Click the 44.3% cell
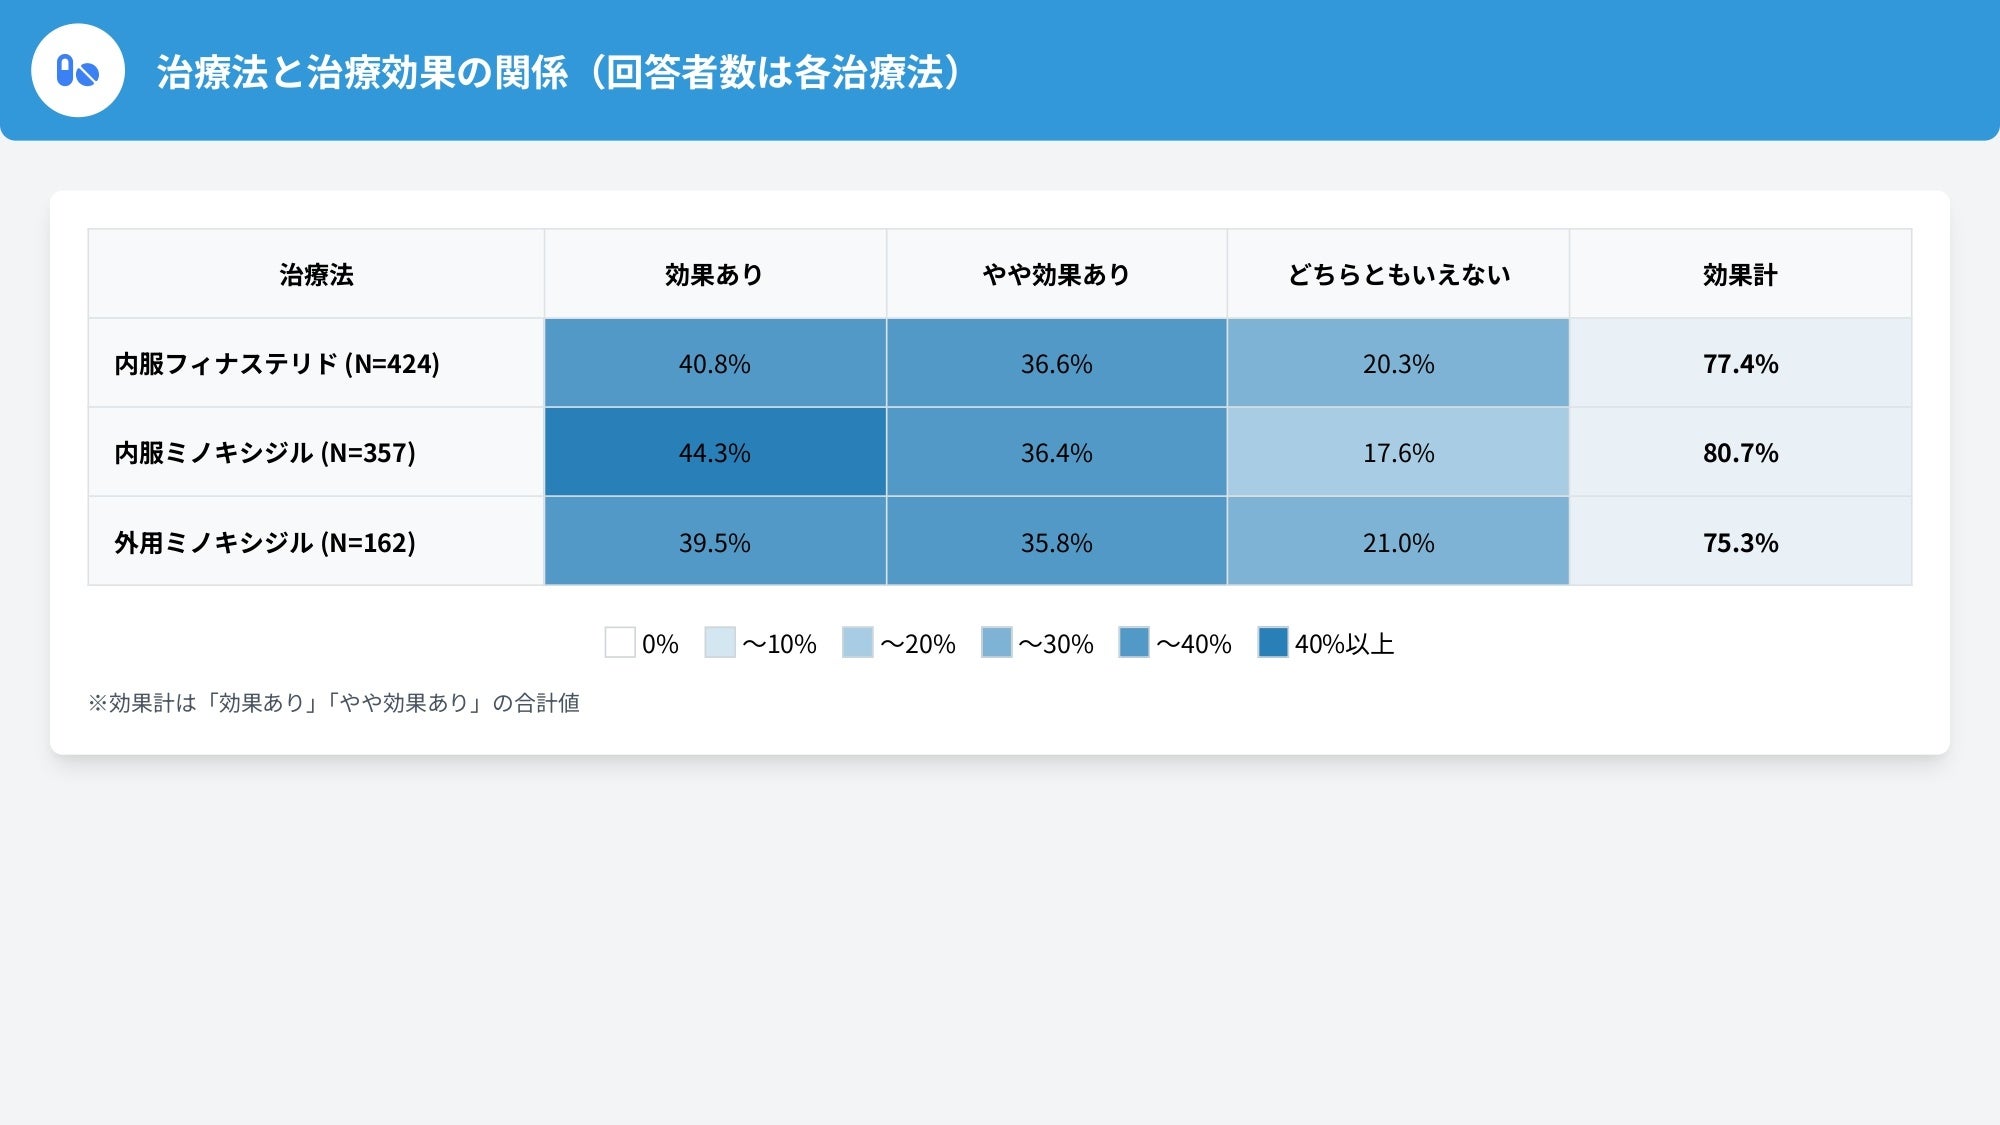This screenshot has height=1125, width=2000. (x=714, y=453)
